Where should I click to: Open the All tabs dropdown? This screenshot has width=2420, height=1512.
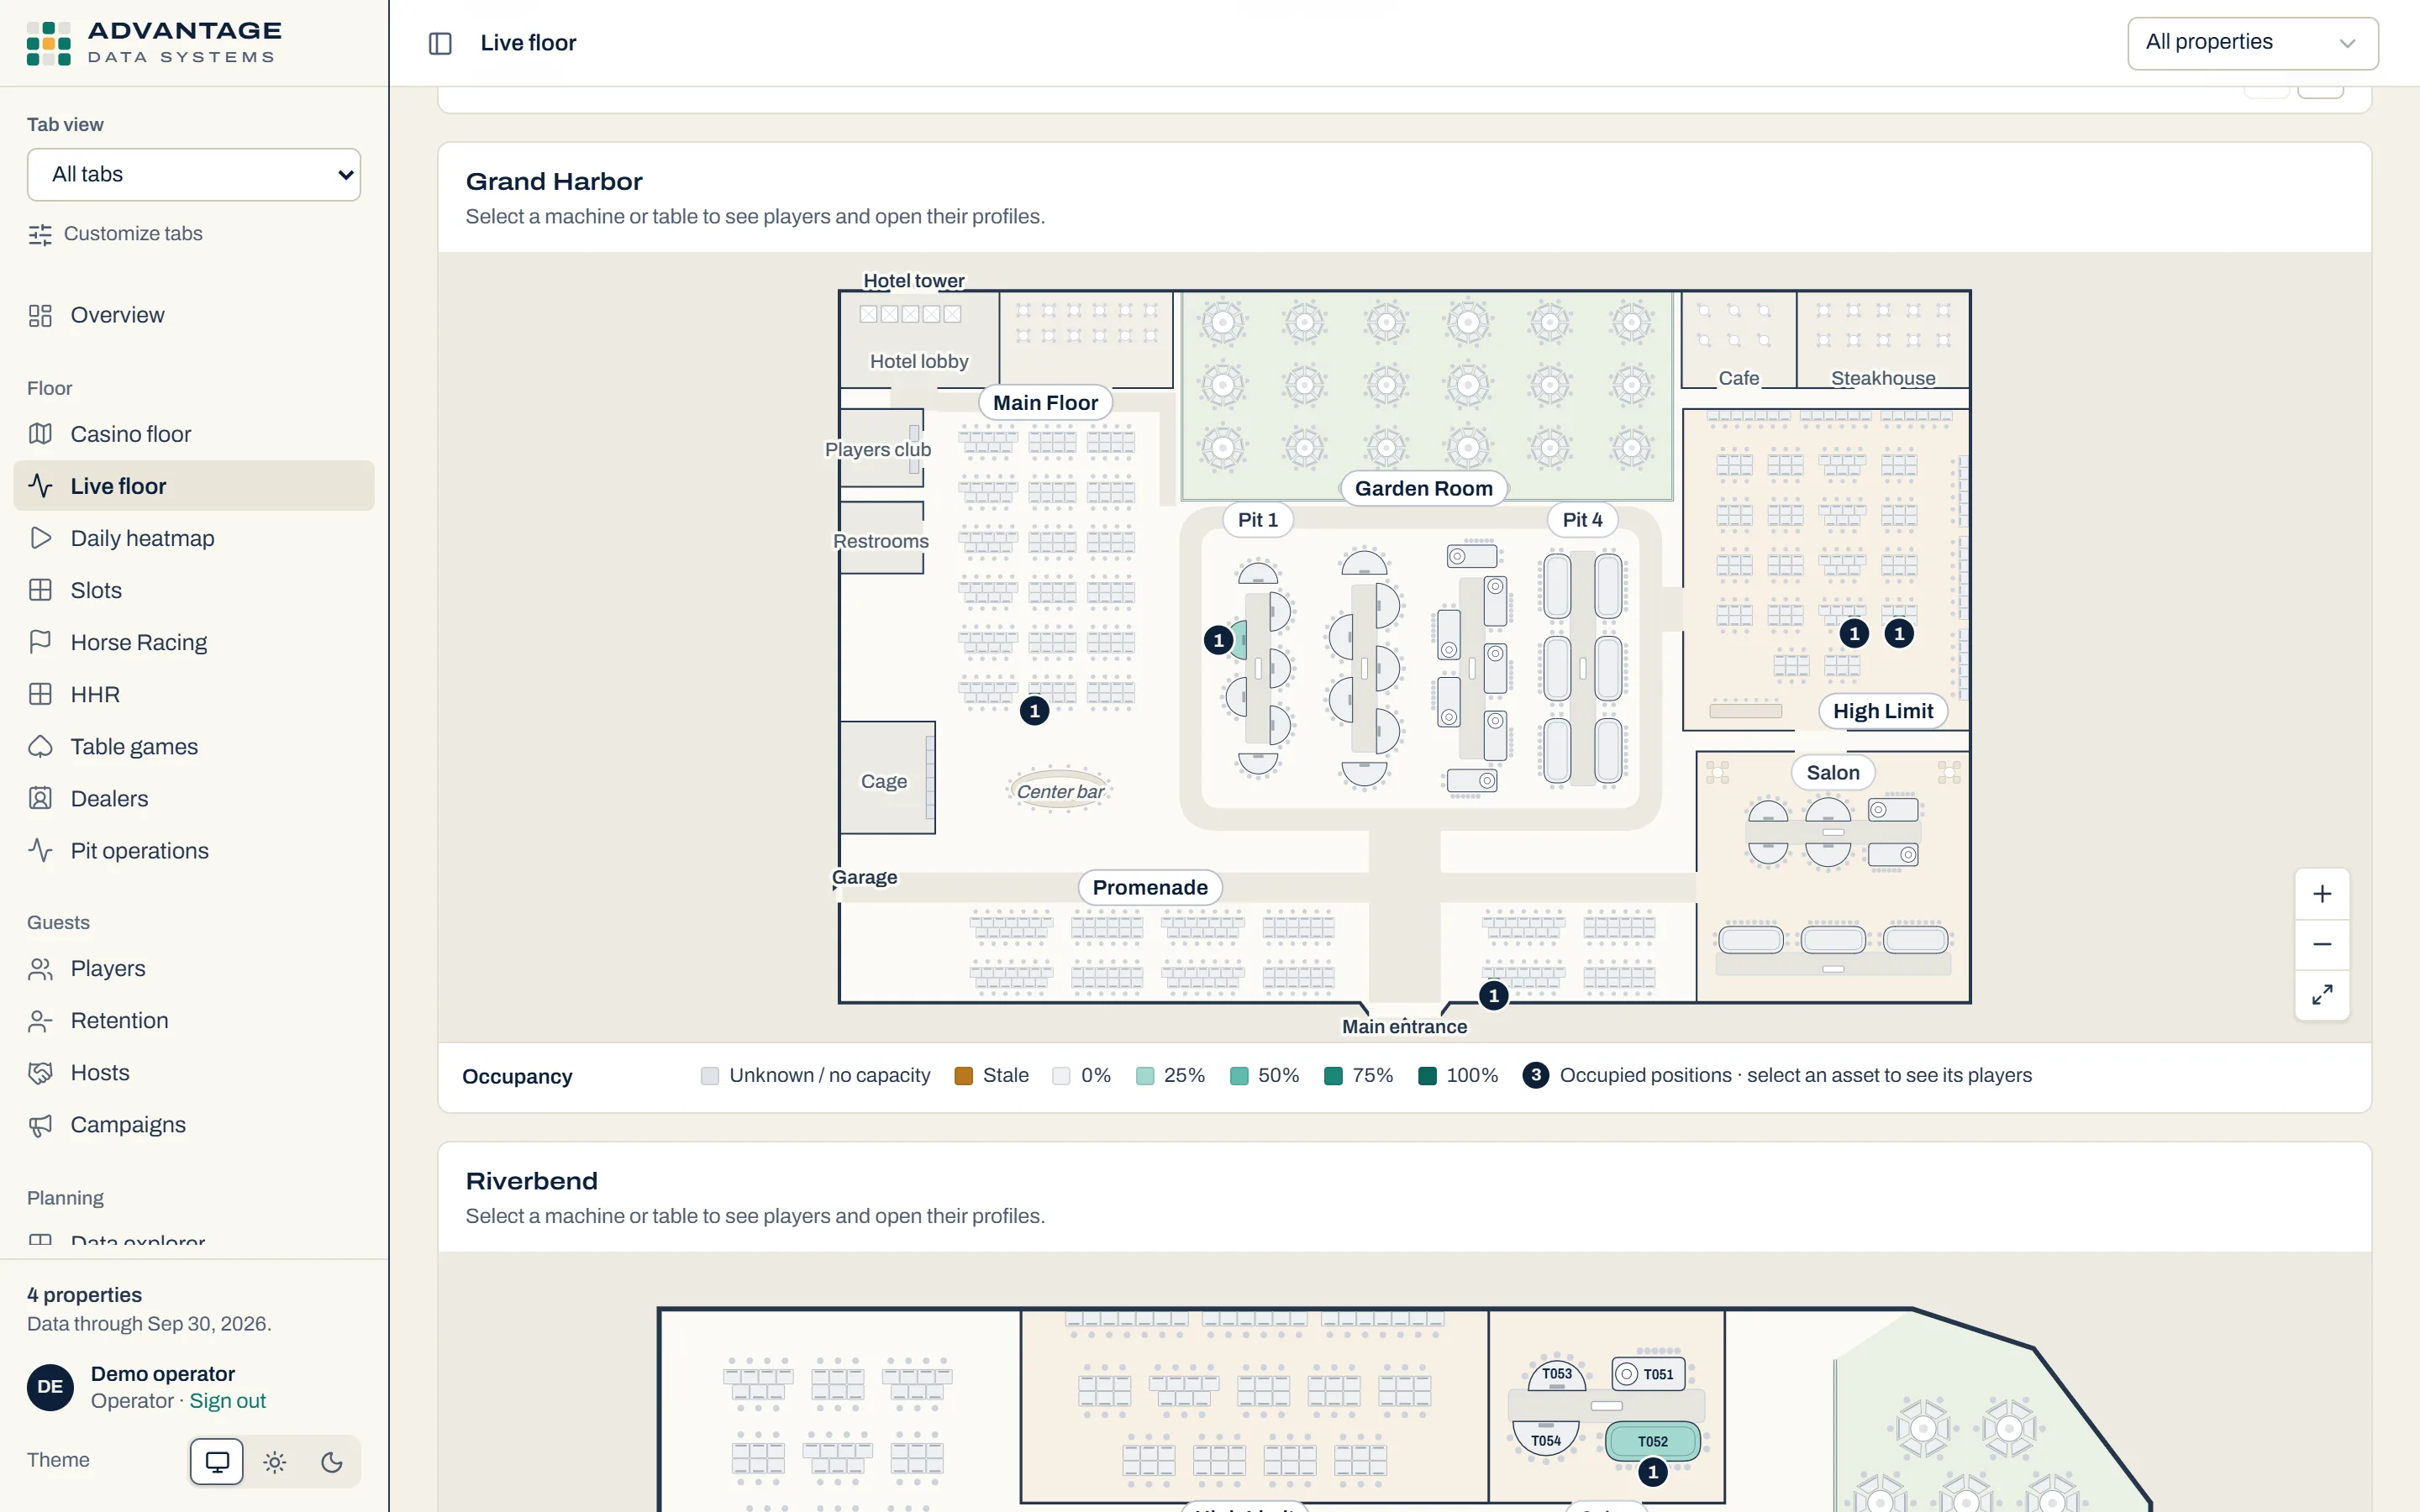pyautogui.click(x=194, y=175)
